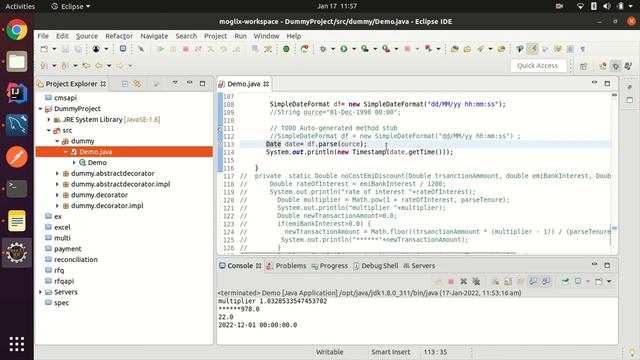Open the Refactor menu

119,36
